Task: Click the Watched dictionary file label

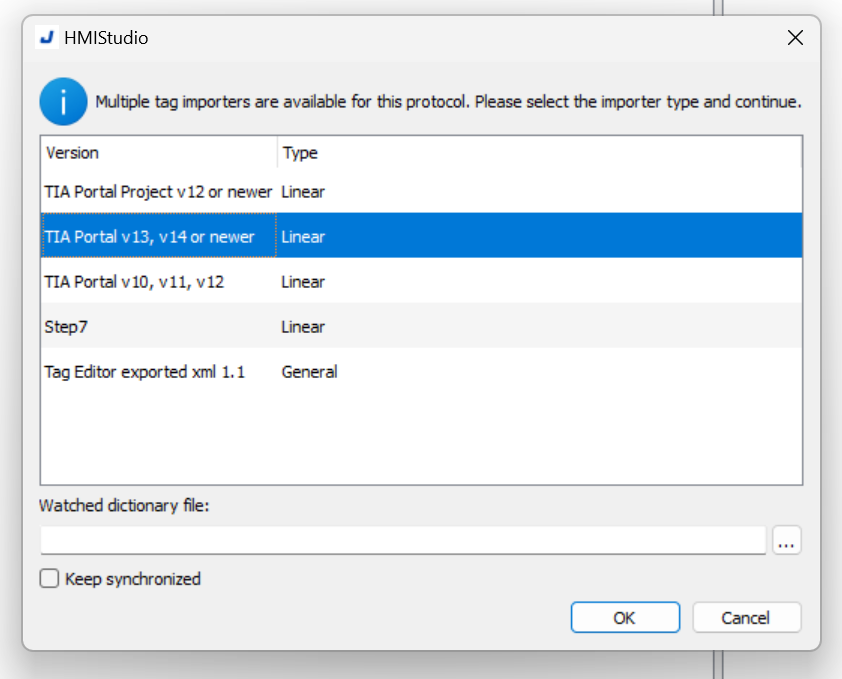Action: pos(124,505)
